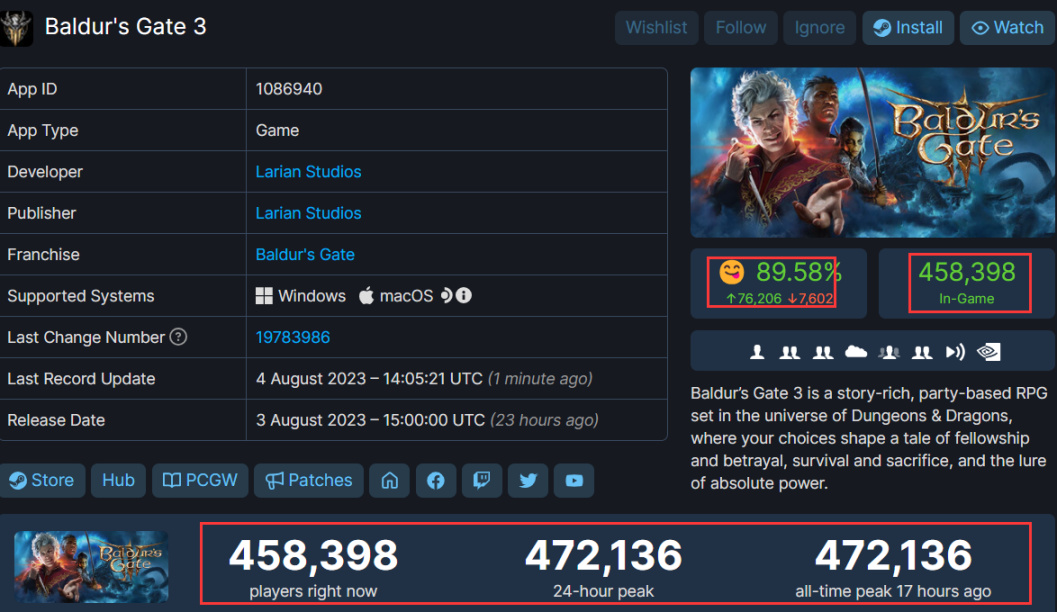Open Larian Studios developer link

[x=308, y=172]
